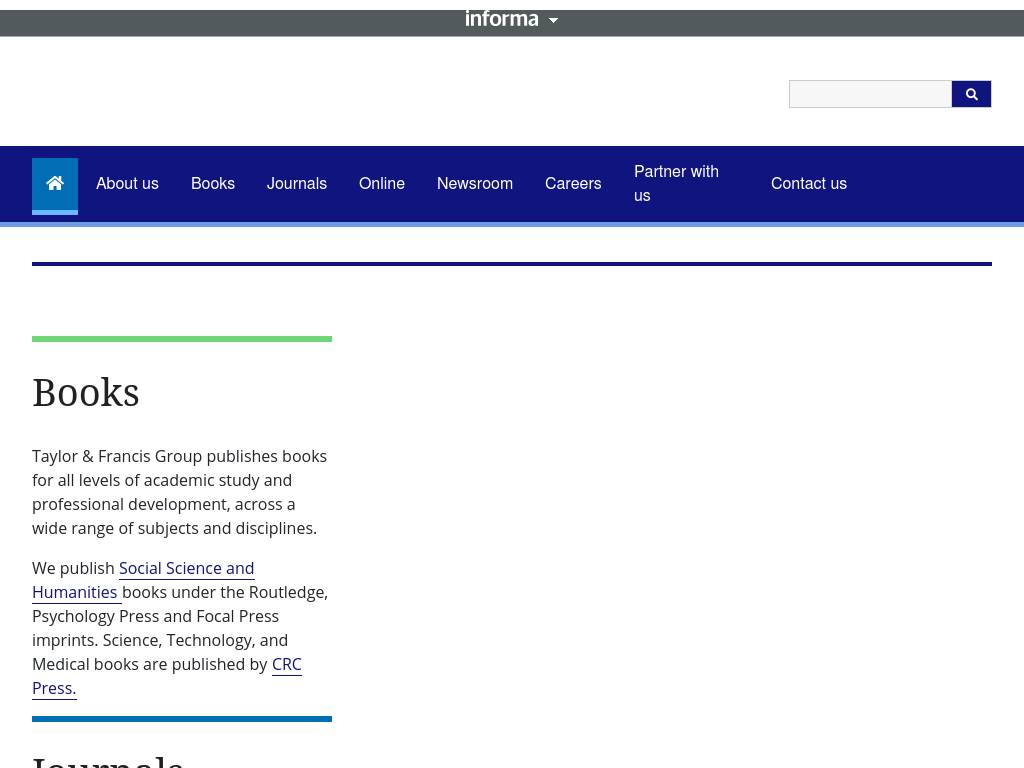This screenshot has width=1024, height=768.
Task: Open the Books menu item
Action: coord(213,184)
